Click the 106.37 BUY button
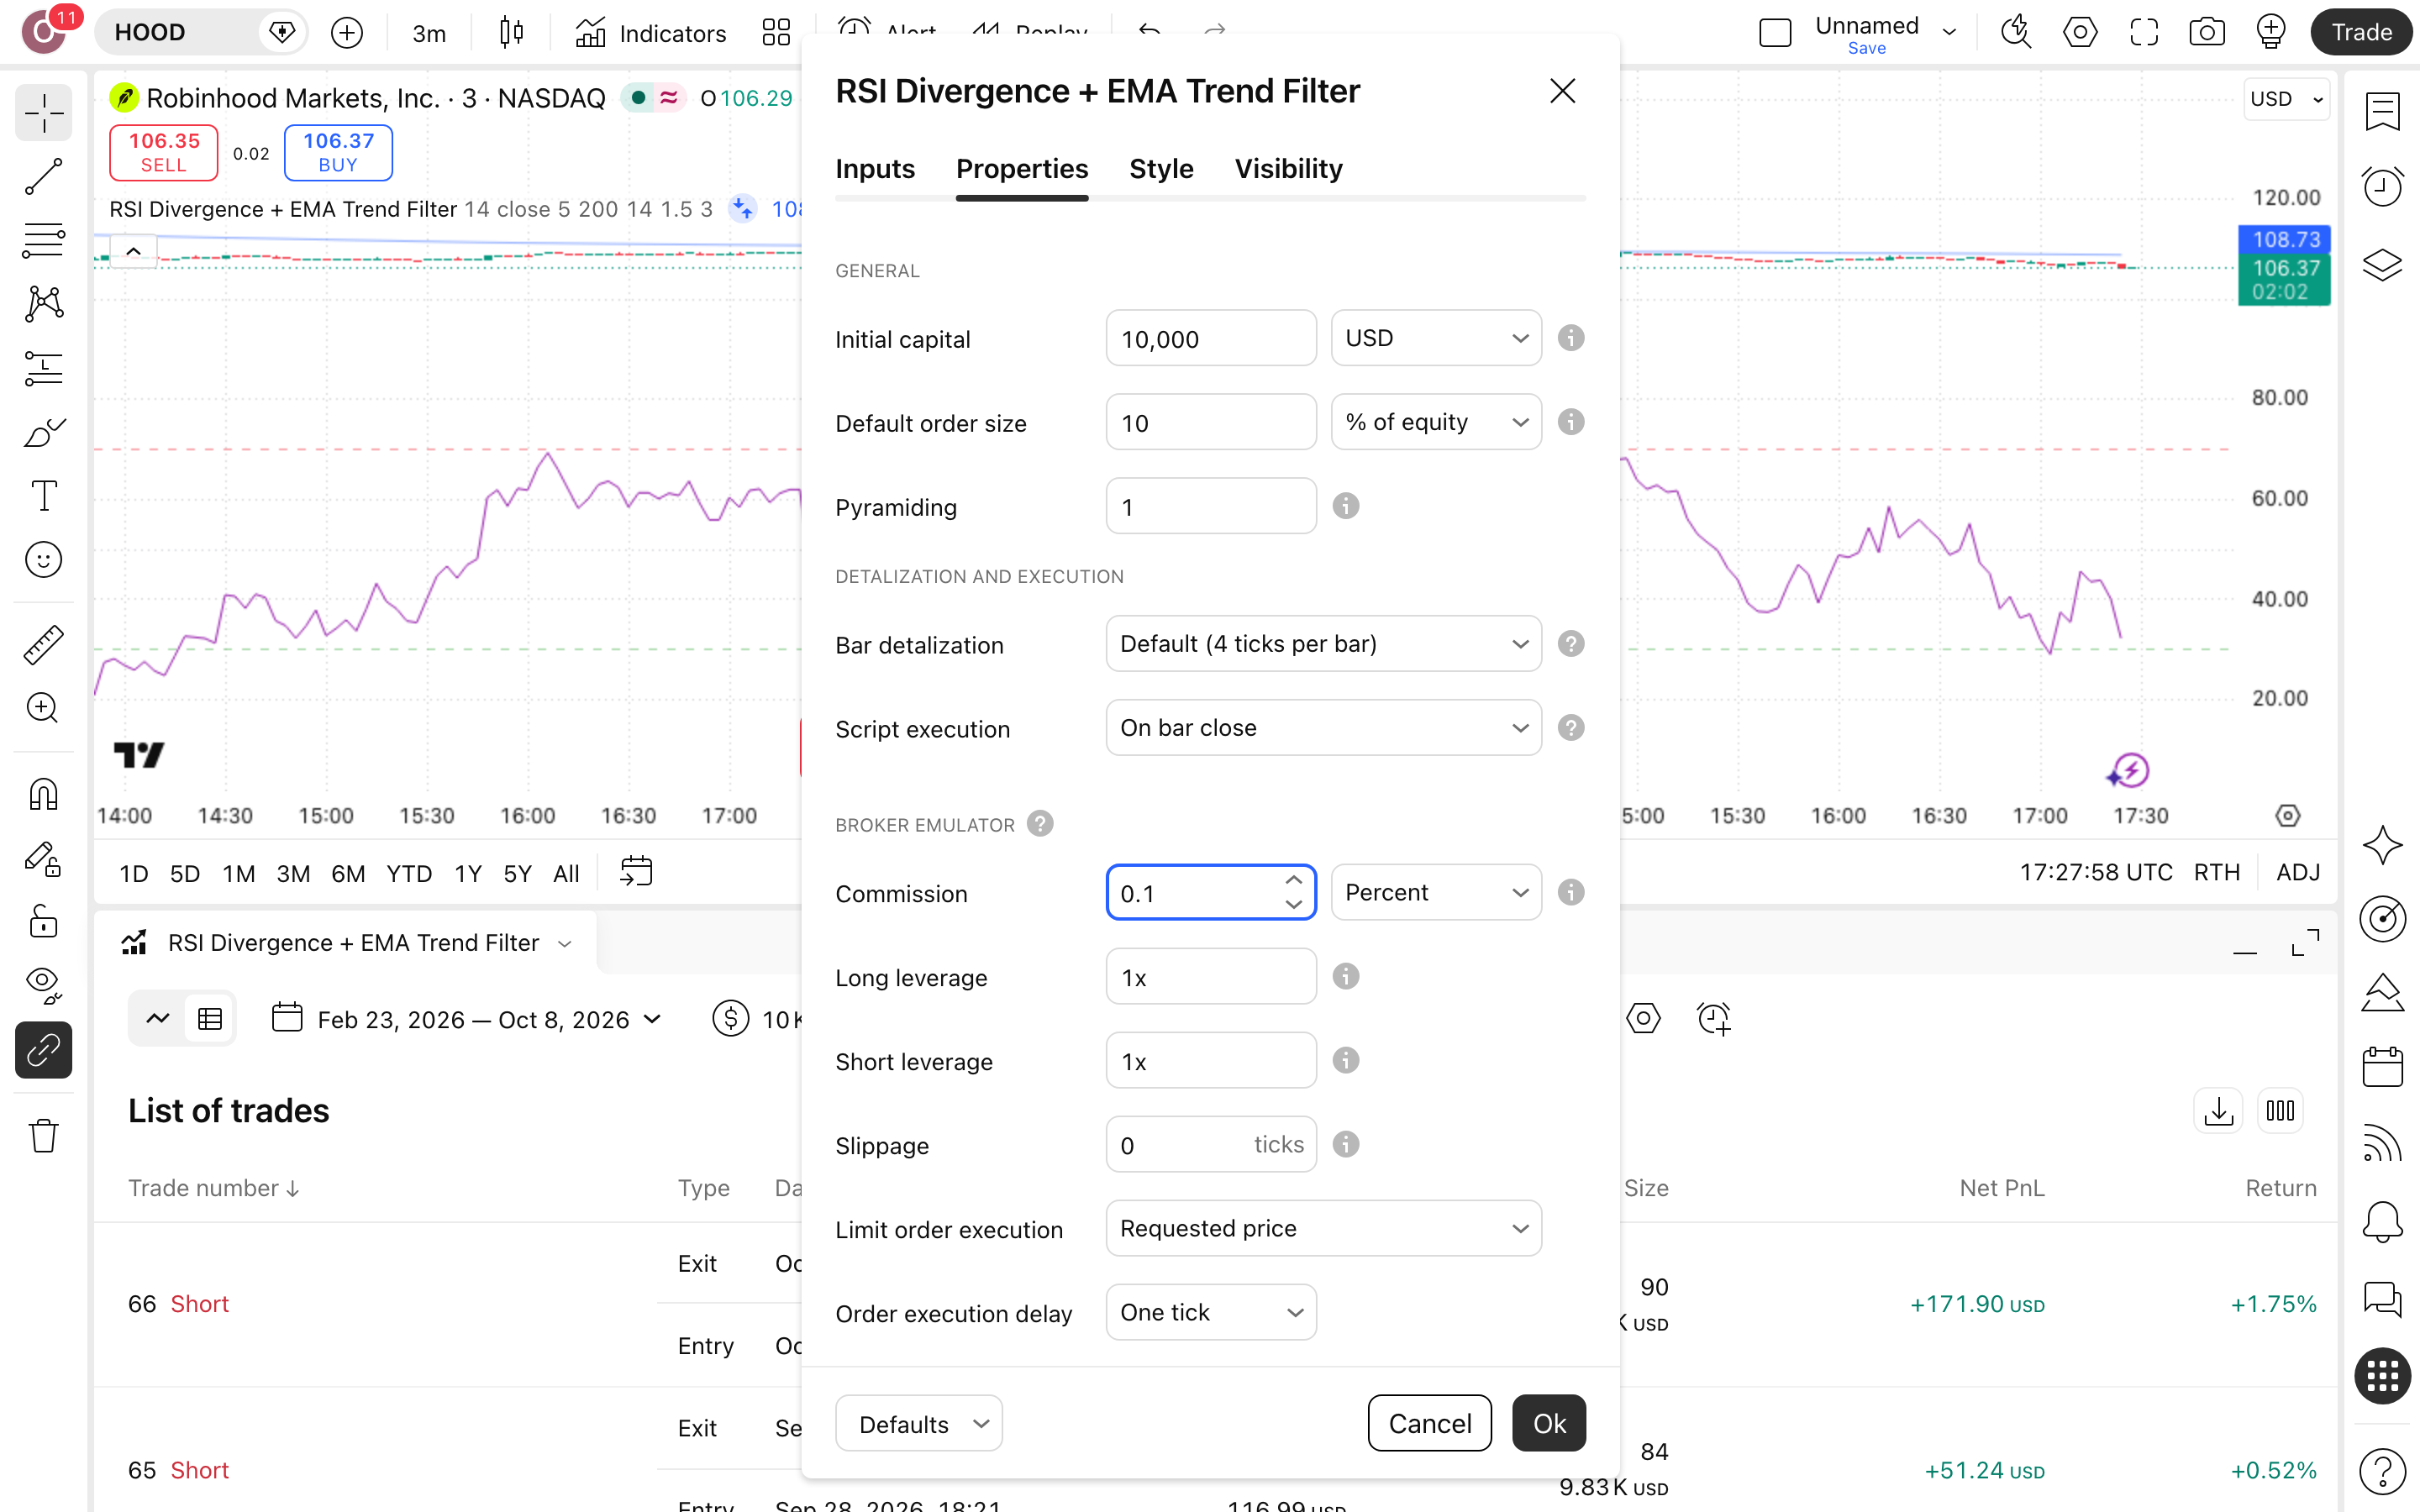This screenshot has width=2420, height=1512. point(338,153)
